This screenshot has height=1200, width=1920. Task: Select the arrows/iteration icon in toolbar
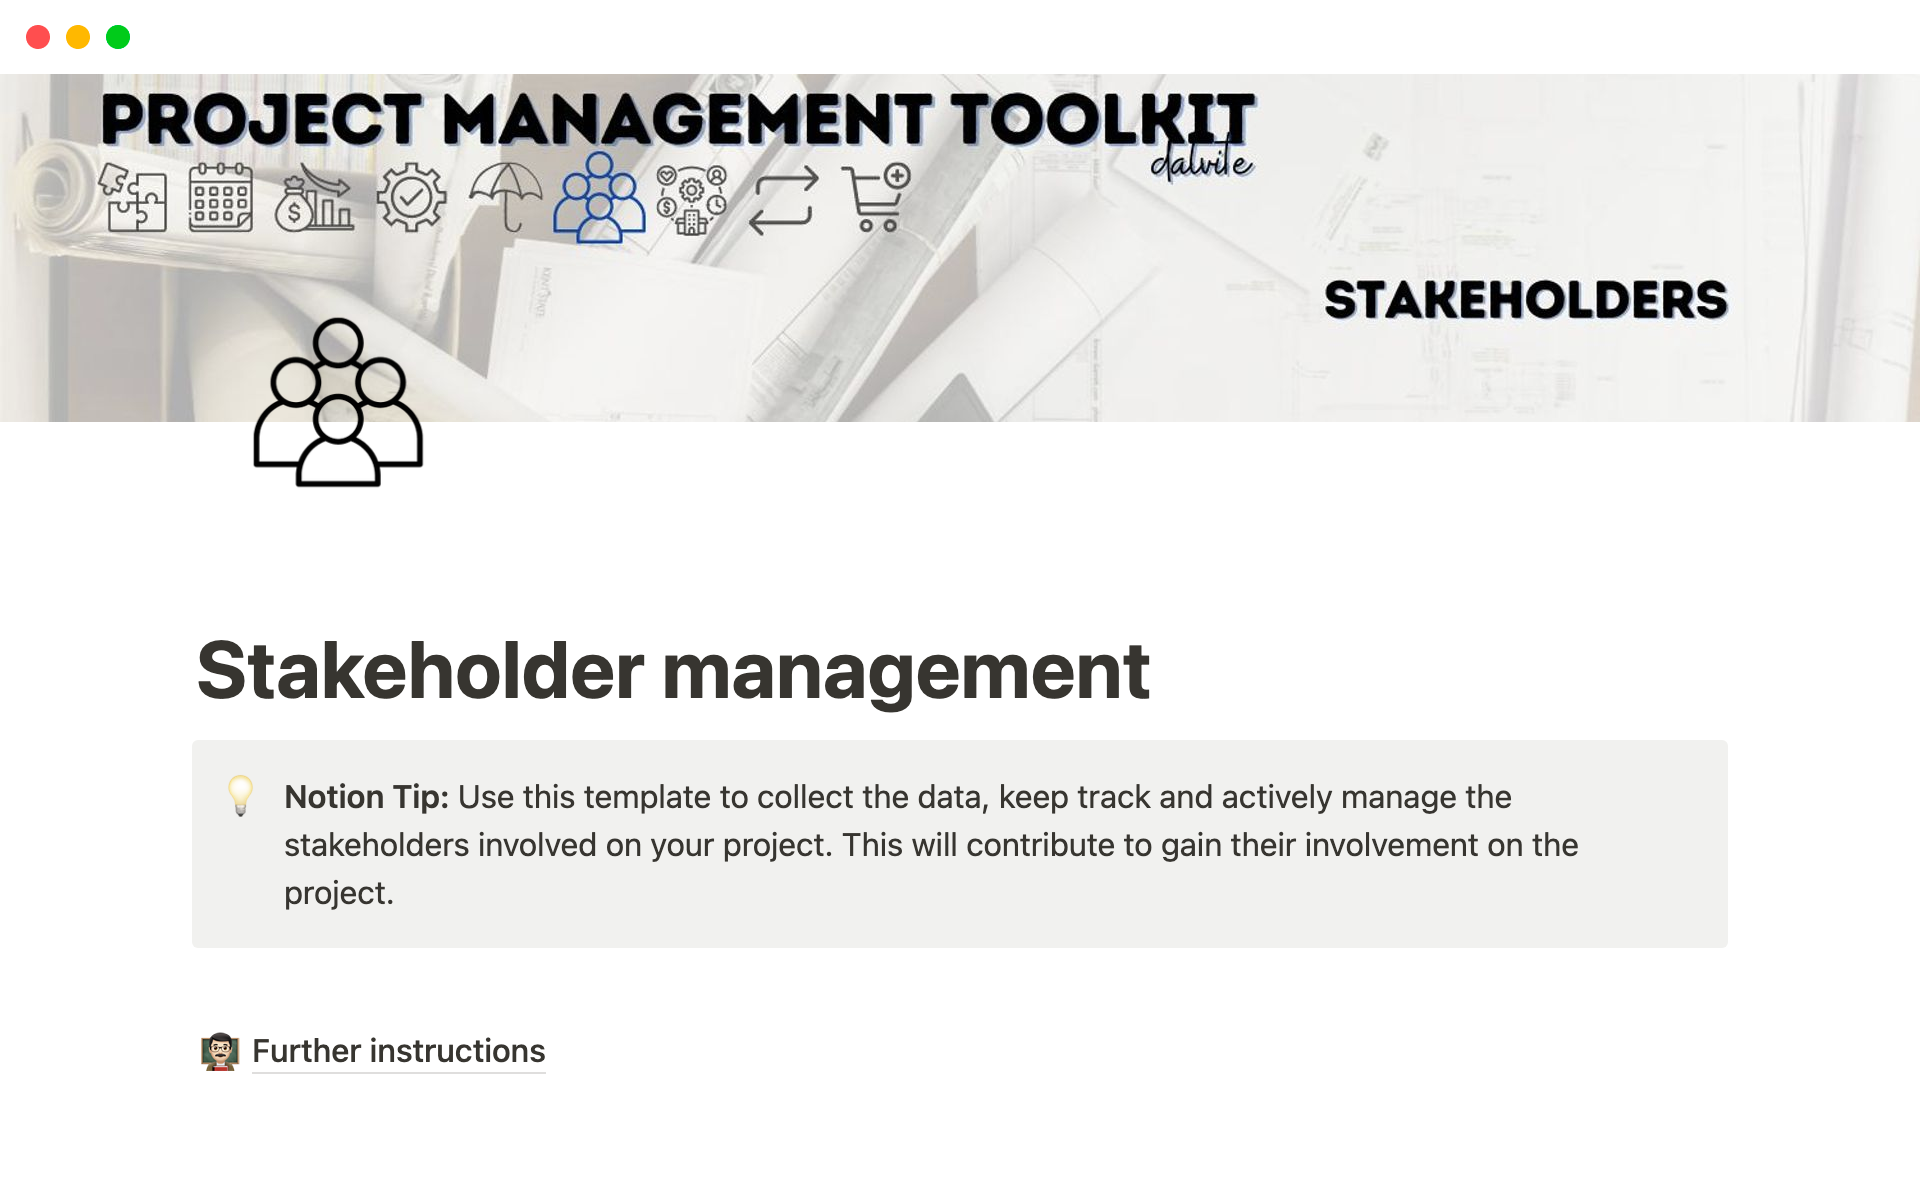(785, 199)
